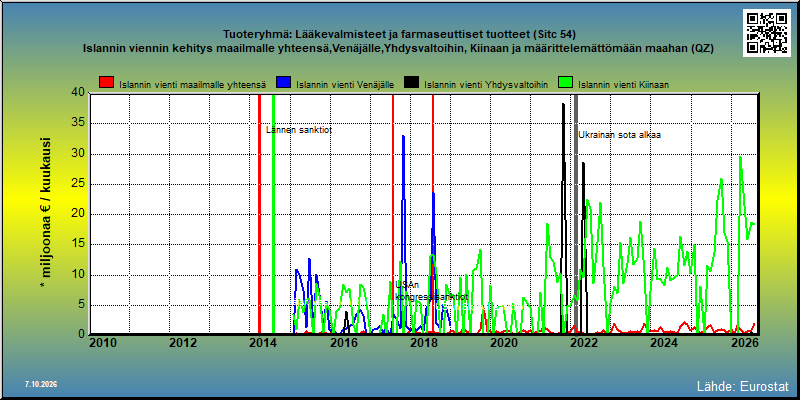
Task: Click the x-axis label 2026
Action: click(743, 343)
